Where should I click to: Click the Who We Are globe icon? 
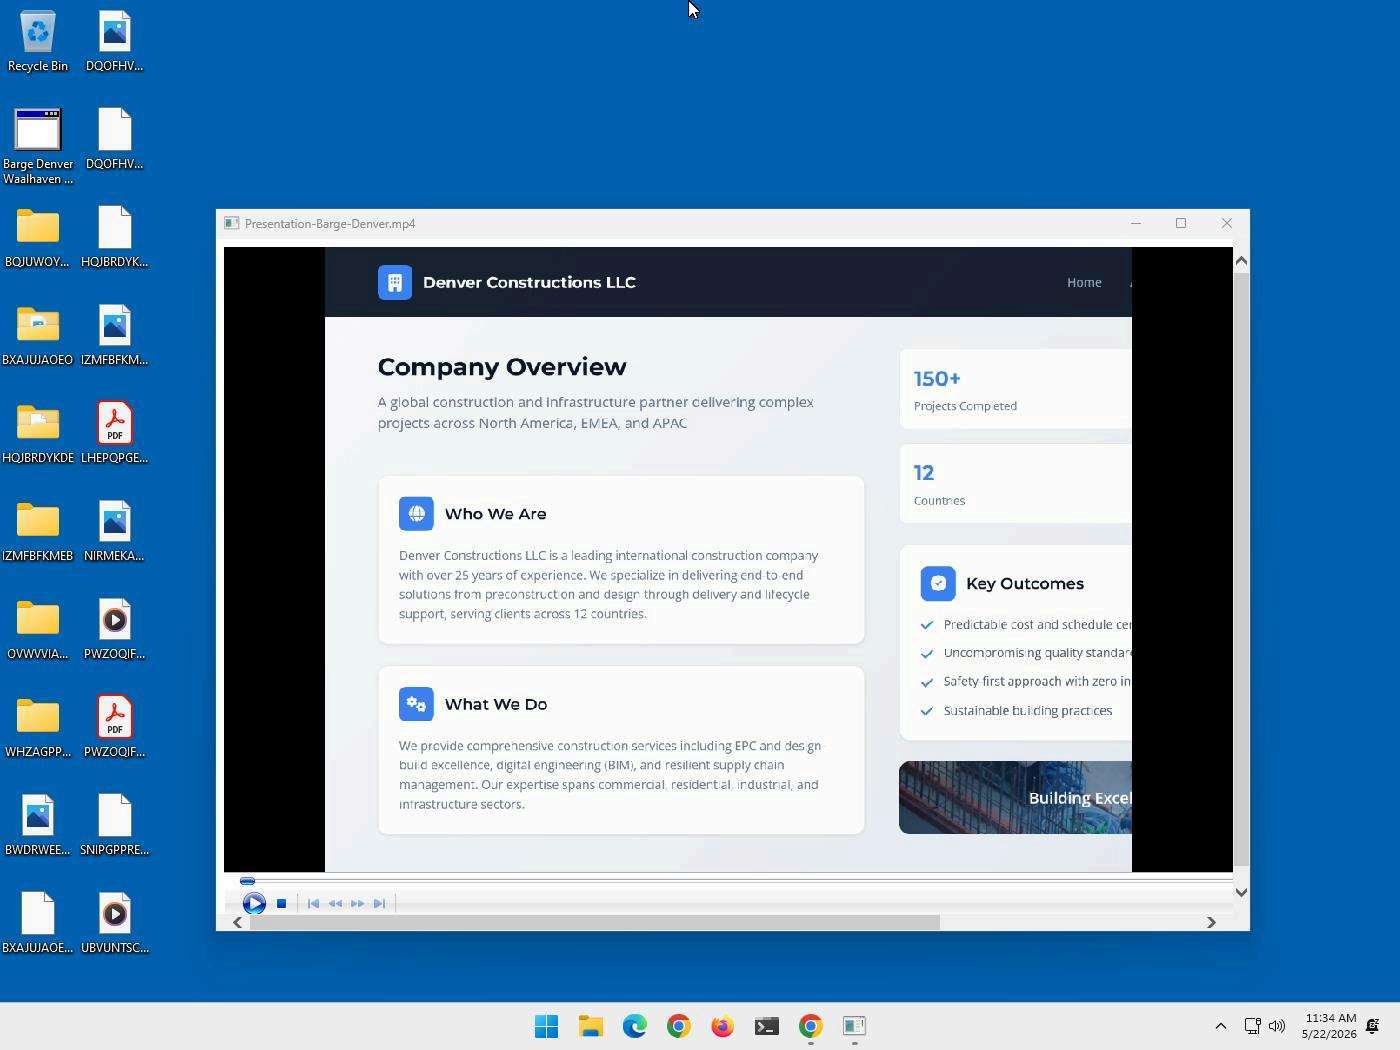416,514
